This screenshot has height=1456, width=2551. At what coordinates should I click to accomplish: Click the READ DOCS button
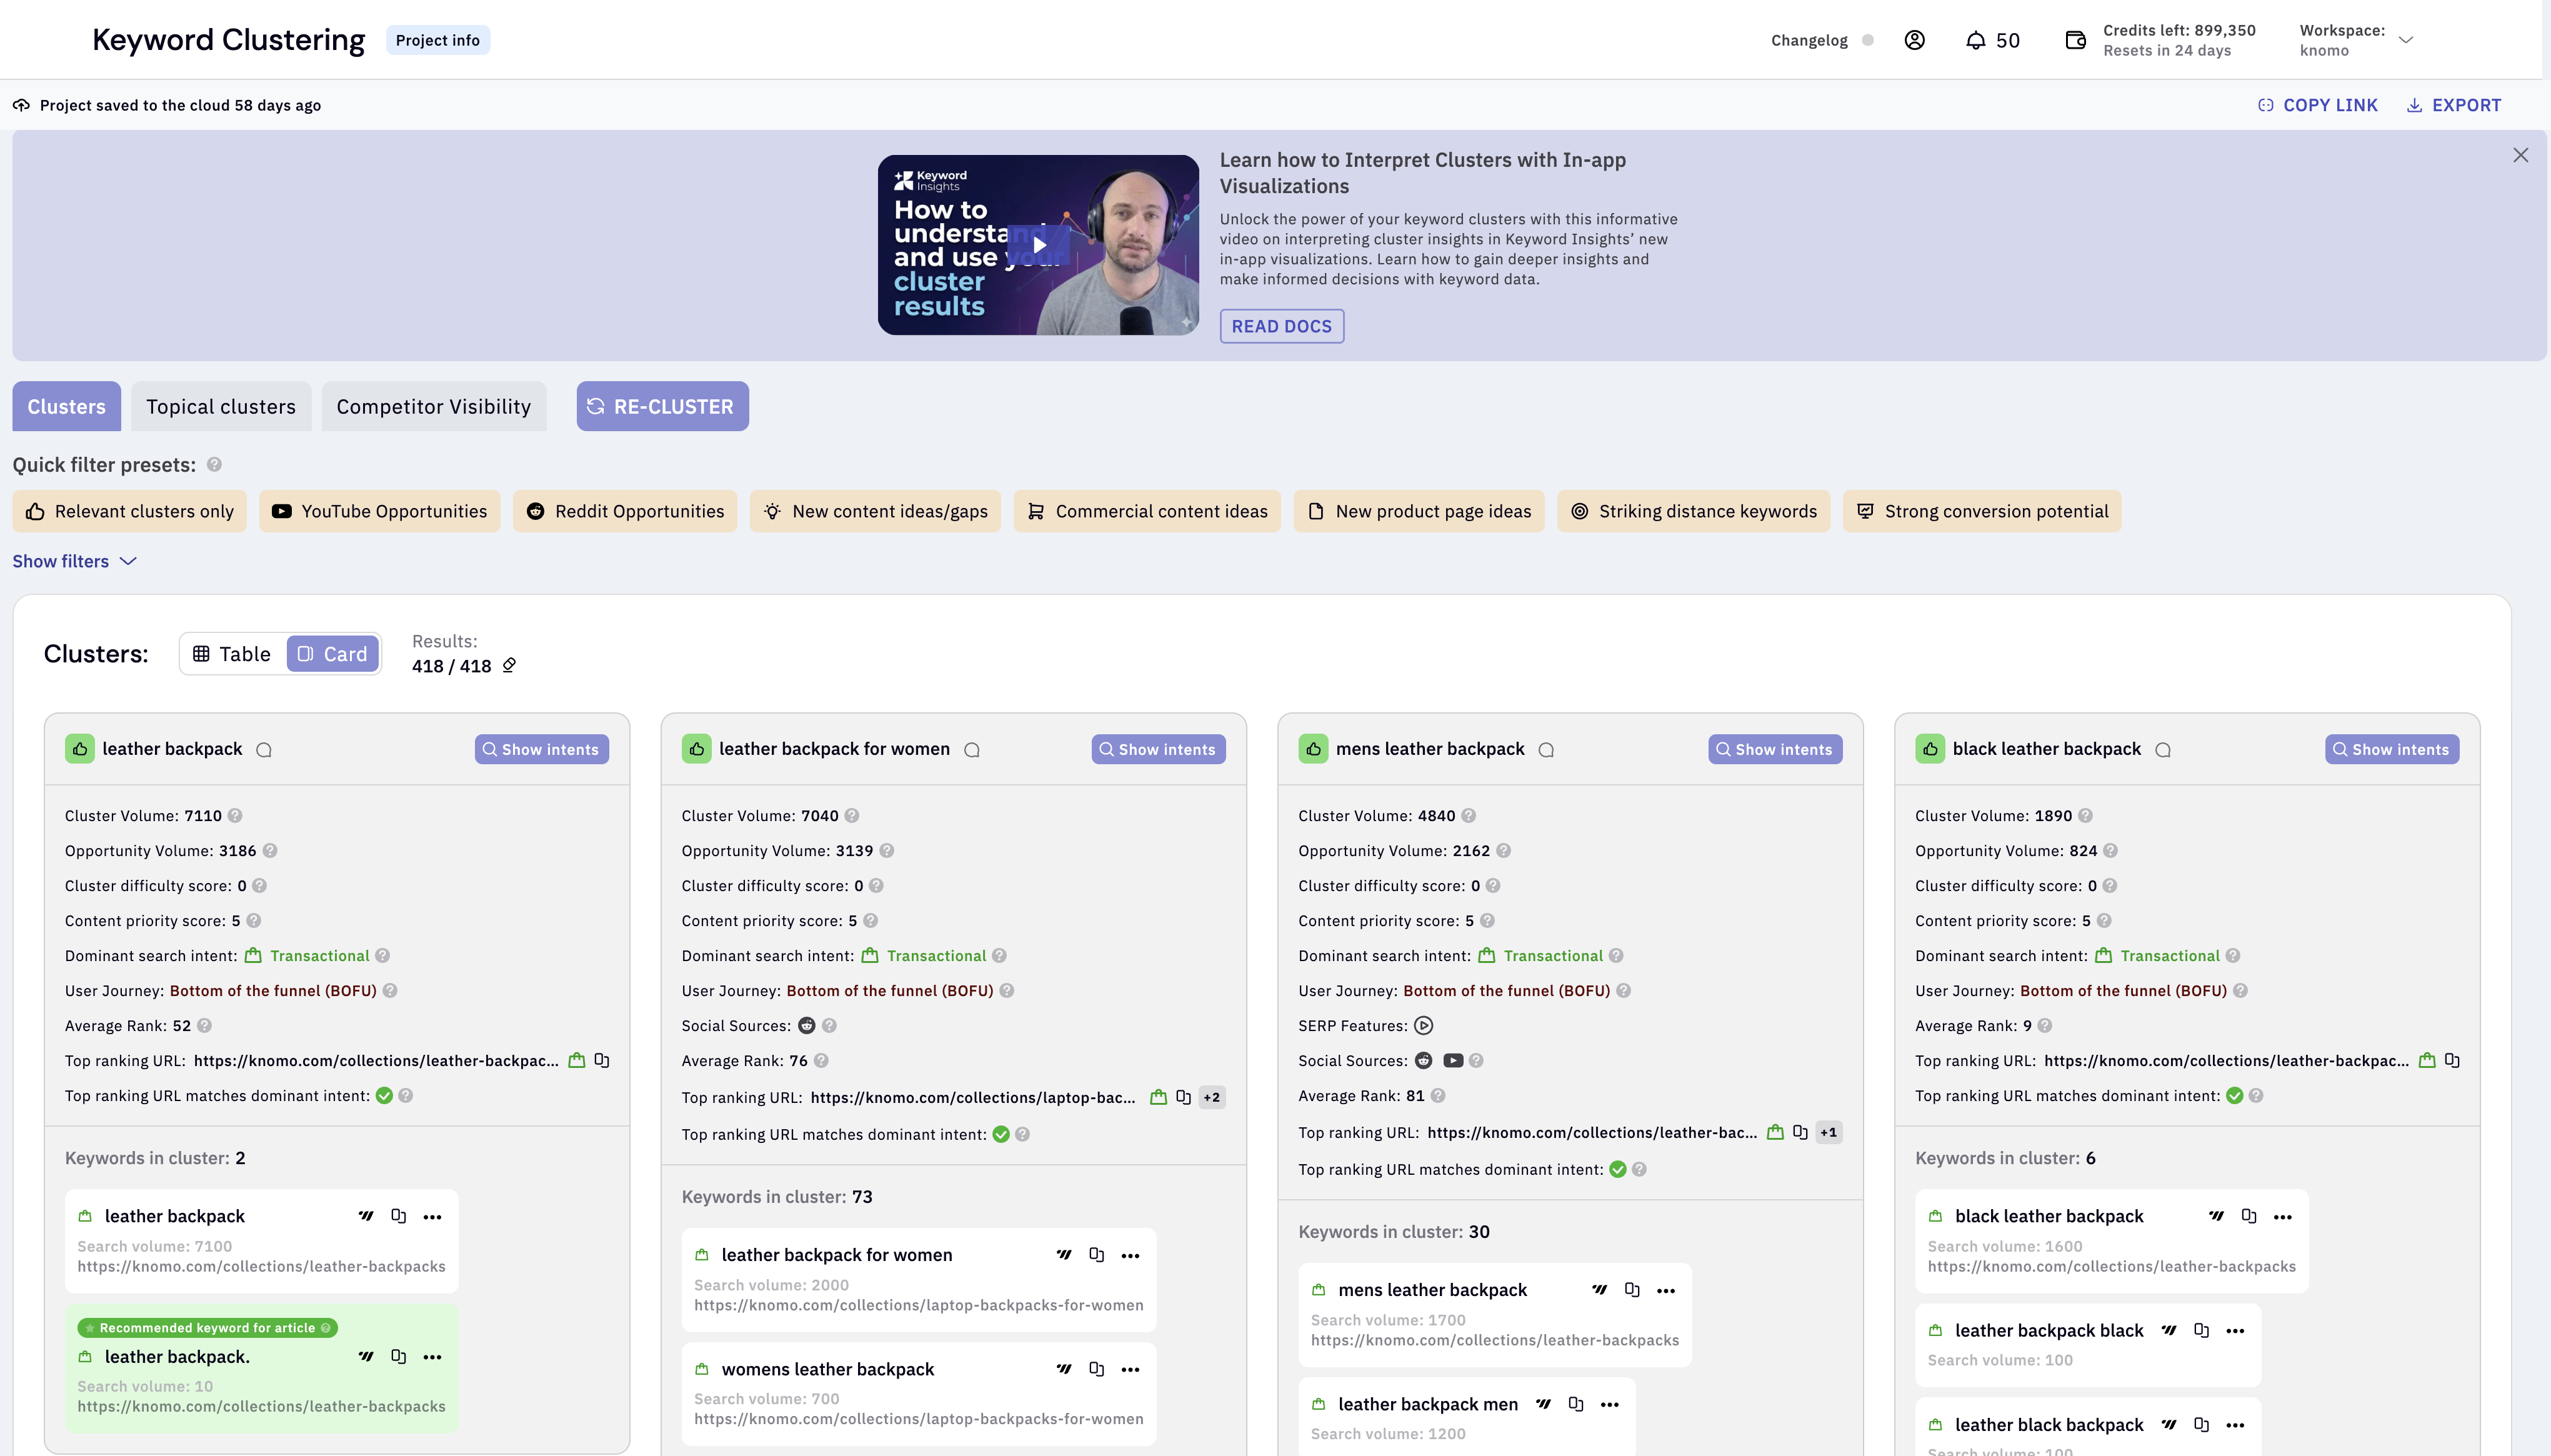[1281, 327]
